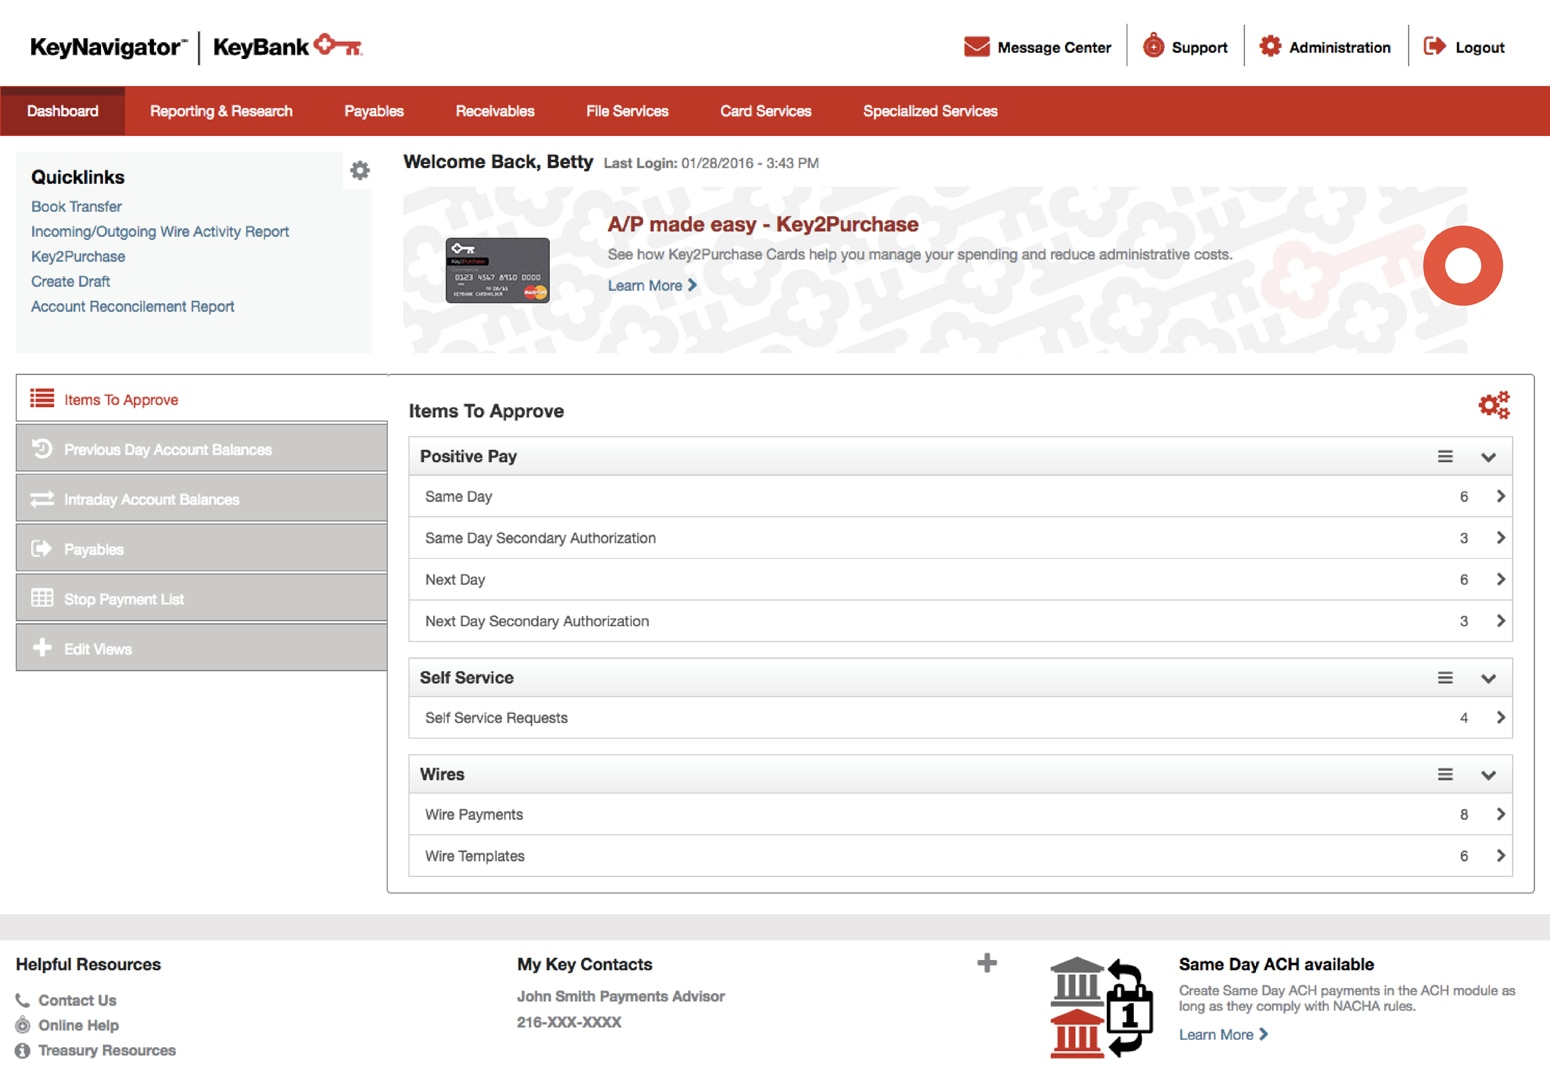Click the Contact Us link

[77, 1000]
